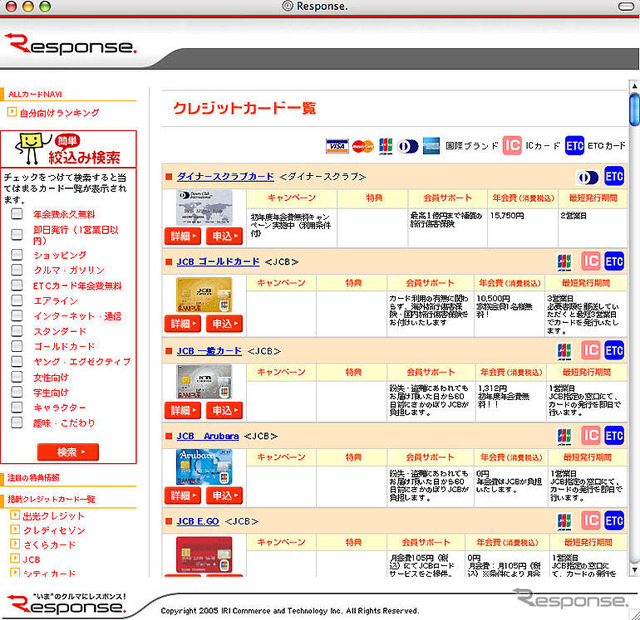Viewport: 640px width, 620px height.
Task: Click 詳細 button for ダイナースクラブカード
Action: tap(182, 236)
